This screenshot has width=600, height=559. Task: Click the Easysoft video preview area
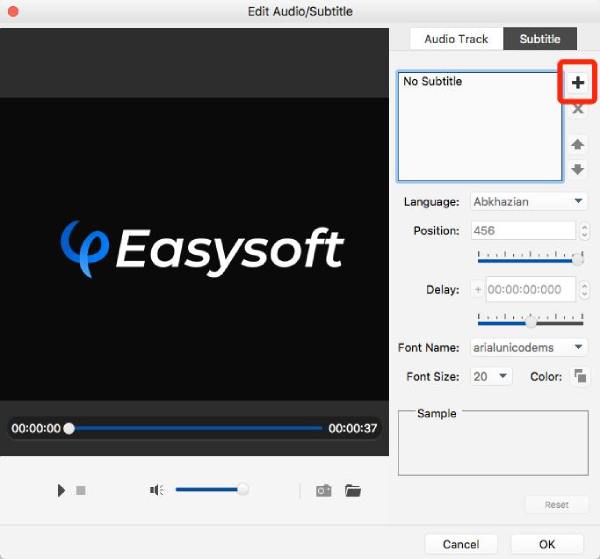[194, 249]
